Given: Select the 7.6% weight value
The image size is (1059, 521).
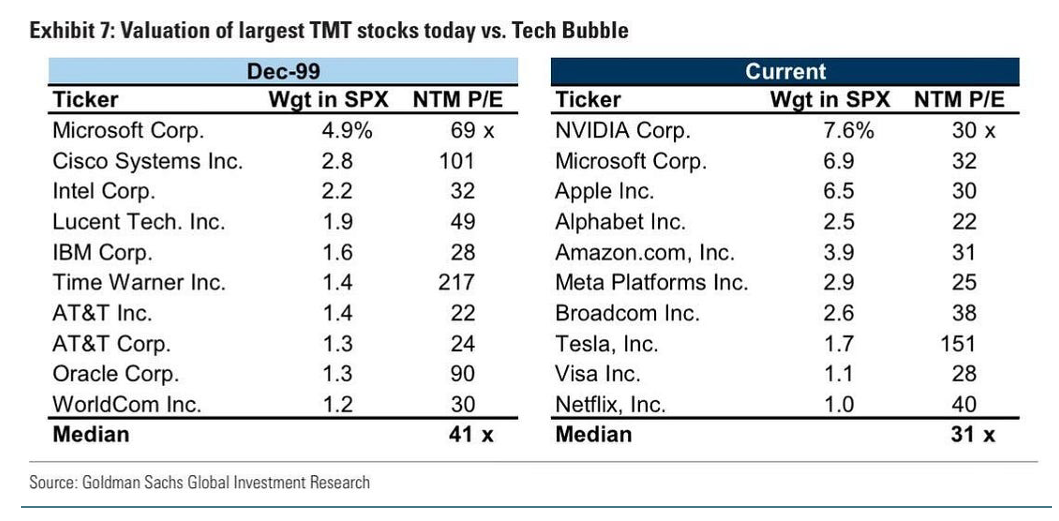Looking at the screenshot, I should pyautogui.click(x=848, y=130).
